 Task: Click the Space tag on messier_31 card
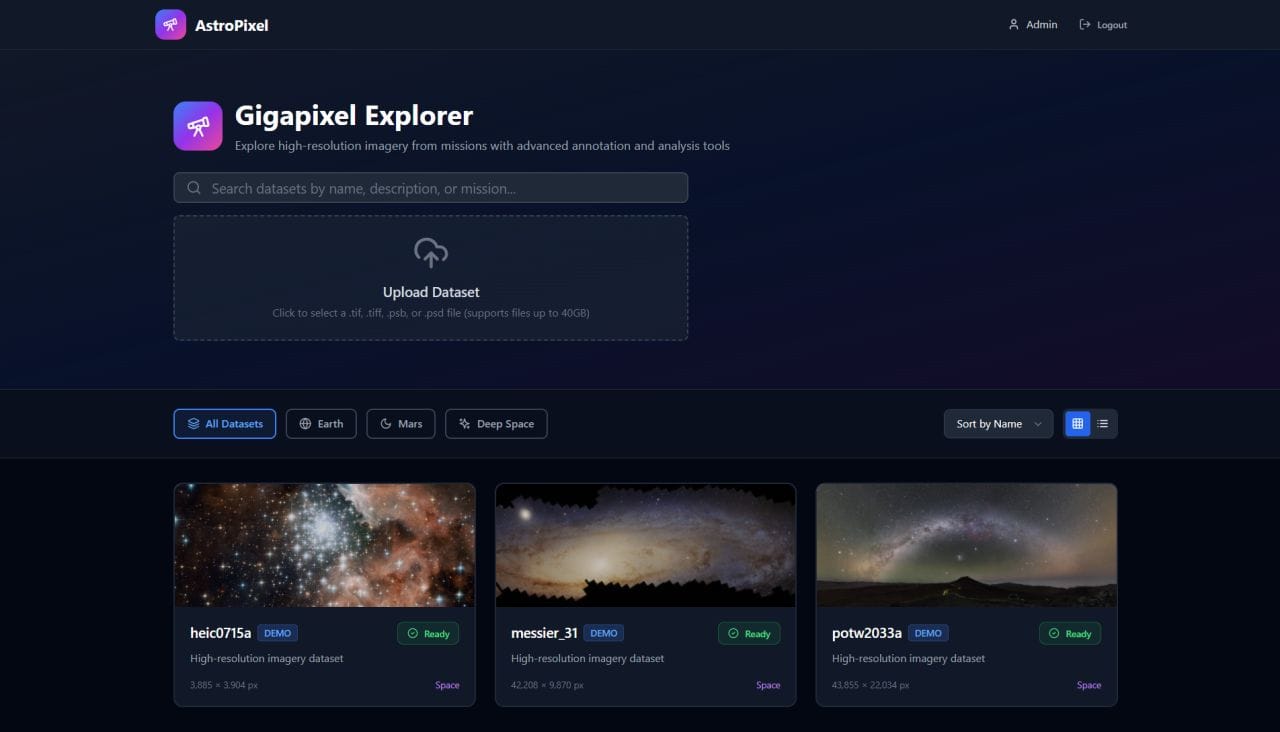[768, 685]
